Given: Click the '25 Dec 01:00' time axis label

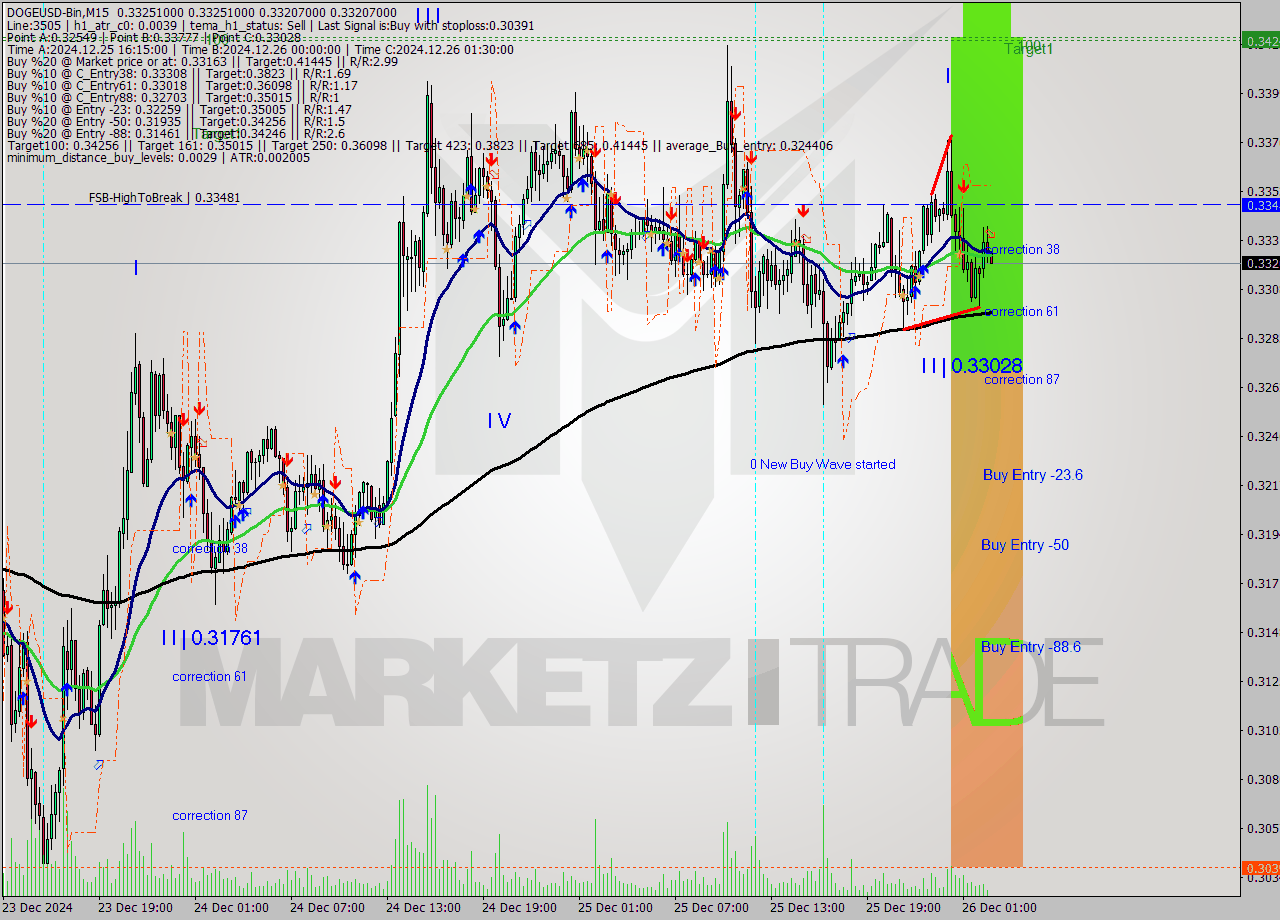Looking at the screenshot, I should pyautogui.click(x=615, y=908).
